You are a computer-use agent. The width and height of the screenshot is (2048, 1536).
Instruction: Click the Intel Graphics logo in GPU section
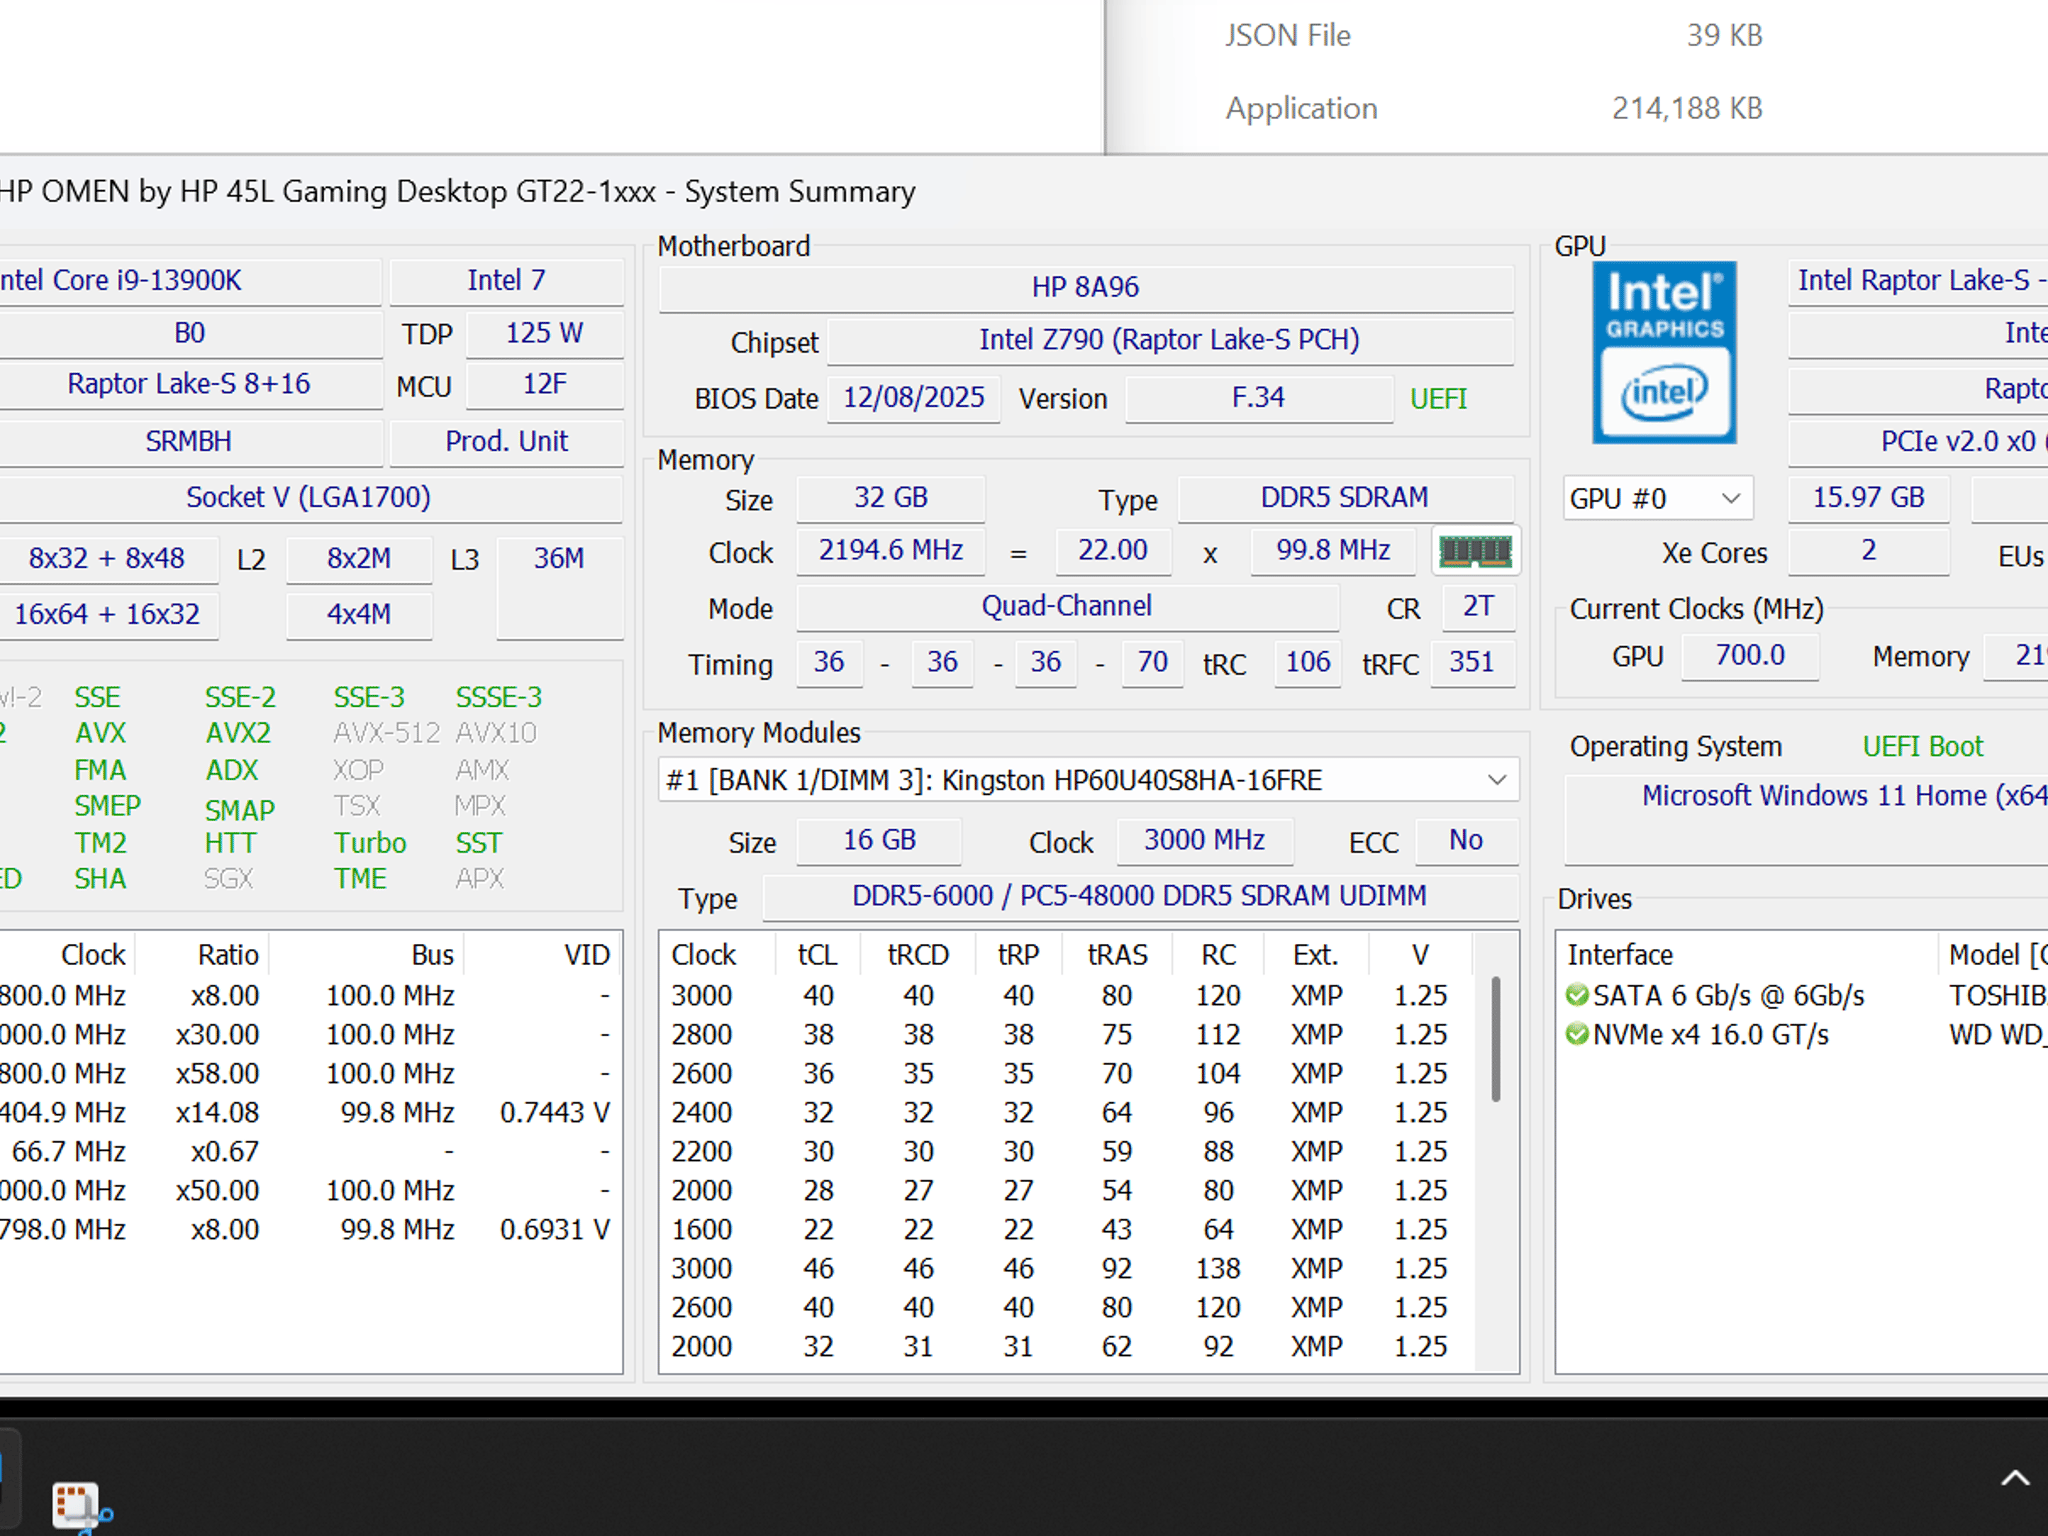coord(1664,352)
